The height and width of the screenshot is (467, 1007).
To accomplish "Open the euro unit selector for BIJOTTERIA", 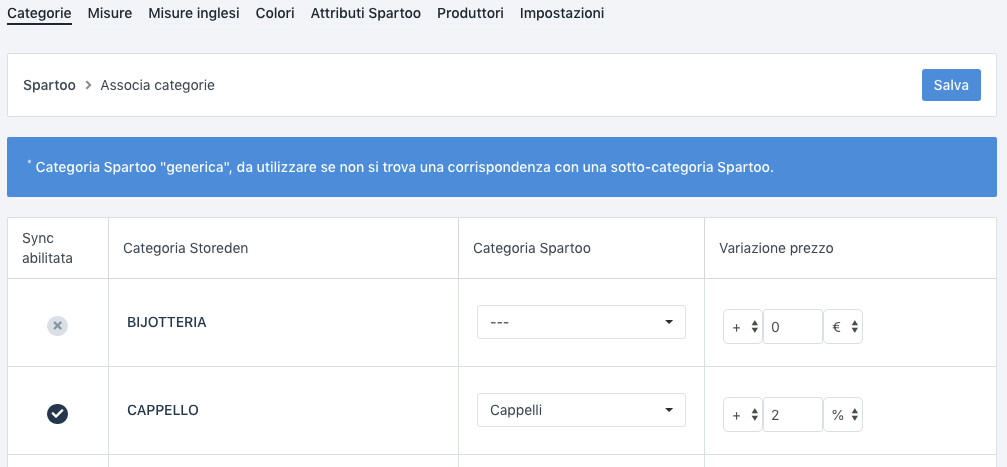I will coord(843,326).
